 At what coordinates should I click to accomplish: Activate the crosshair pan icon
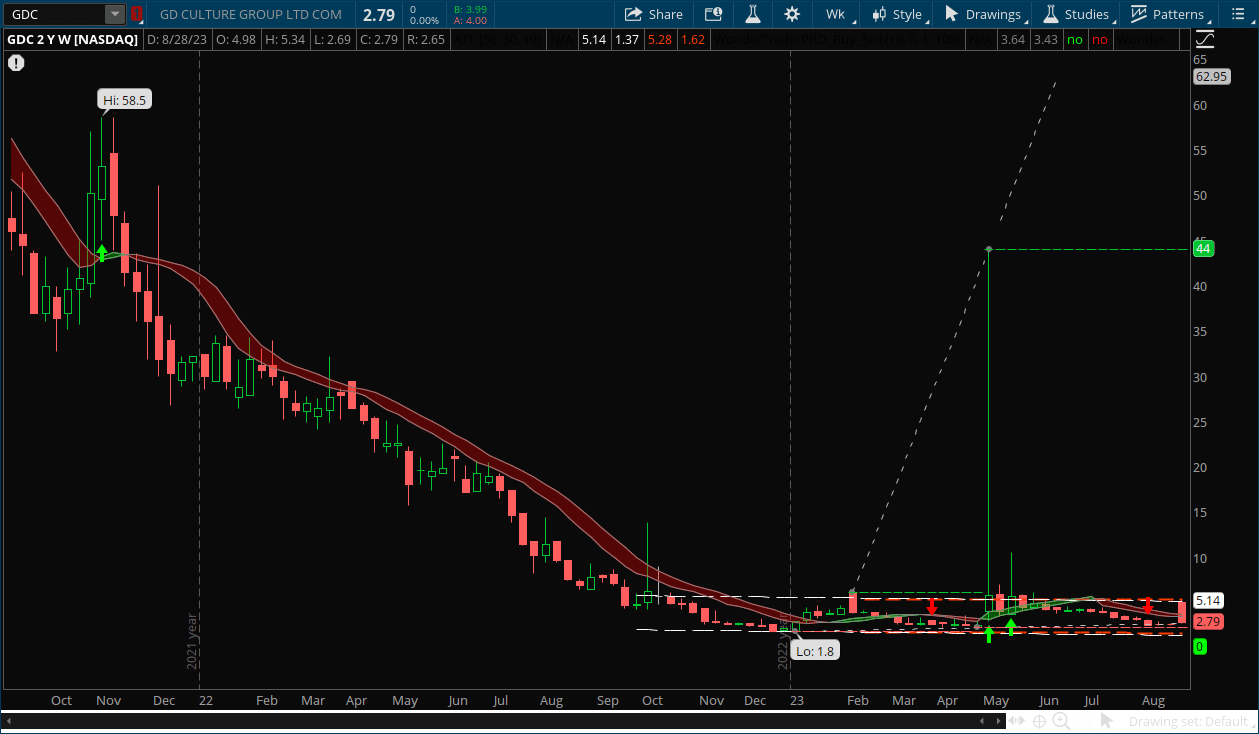tap(1040, 721)
